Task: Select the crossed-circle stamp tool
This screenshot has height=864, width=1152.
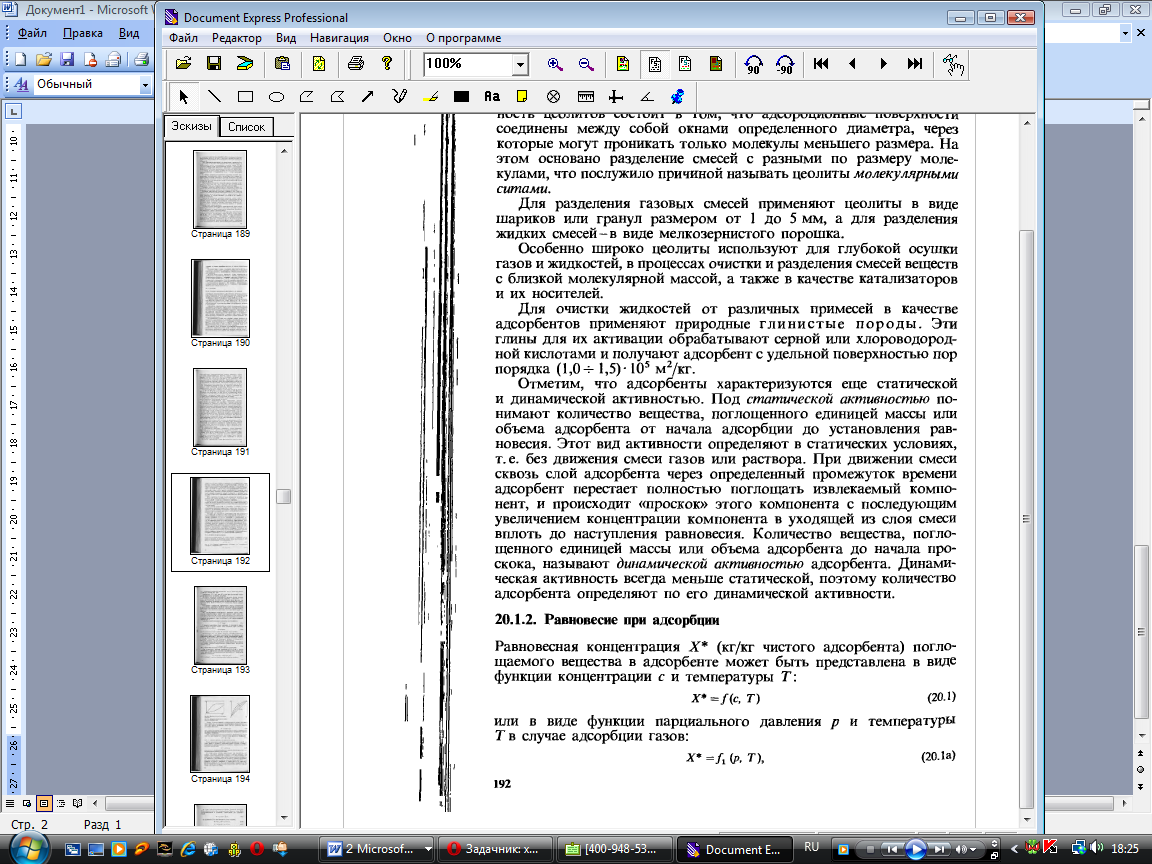Action: [554, 96]
